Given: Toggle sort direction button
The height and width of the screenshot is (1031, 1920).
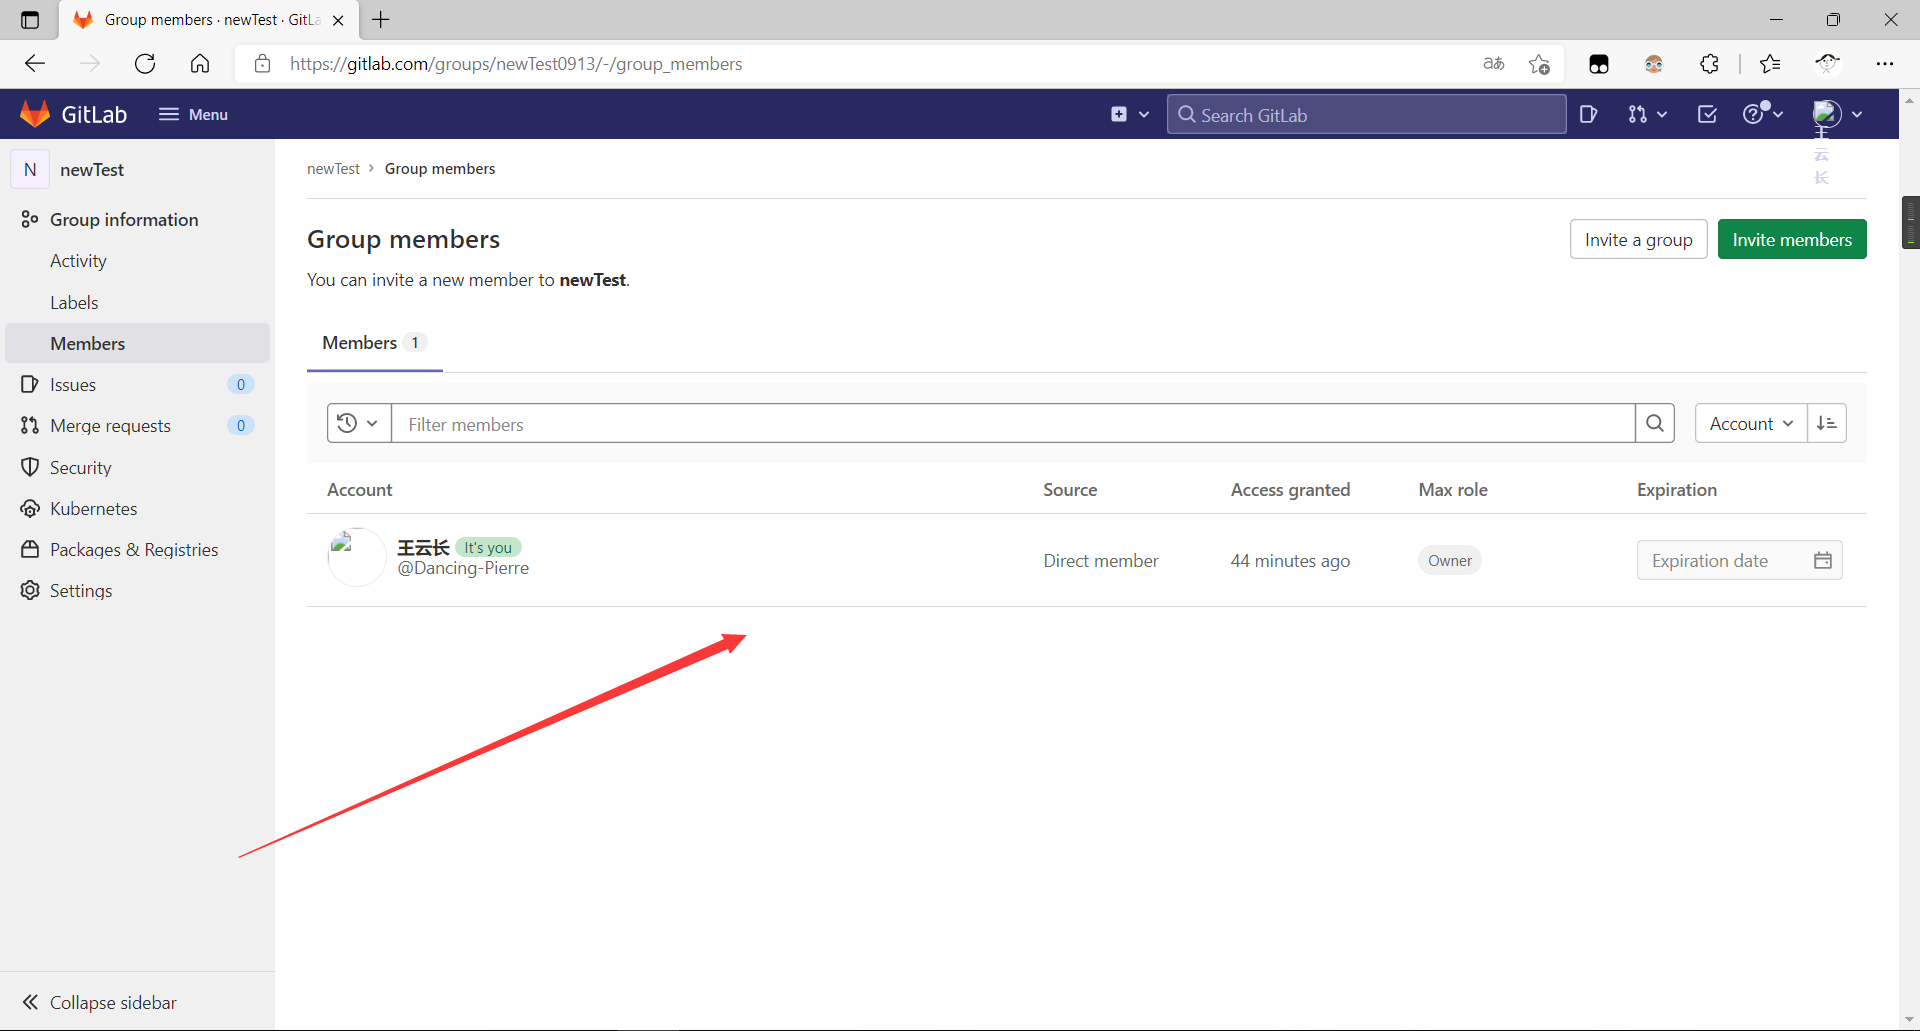Looking at the screenshot, I should coord(1827,423).
